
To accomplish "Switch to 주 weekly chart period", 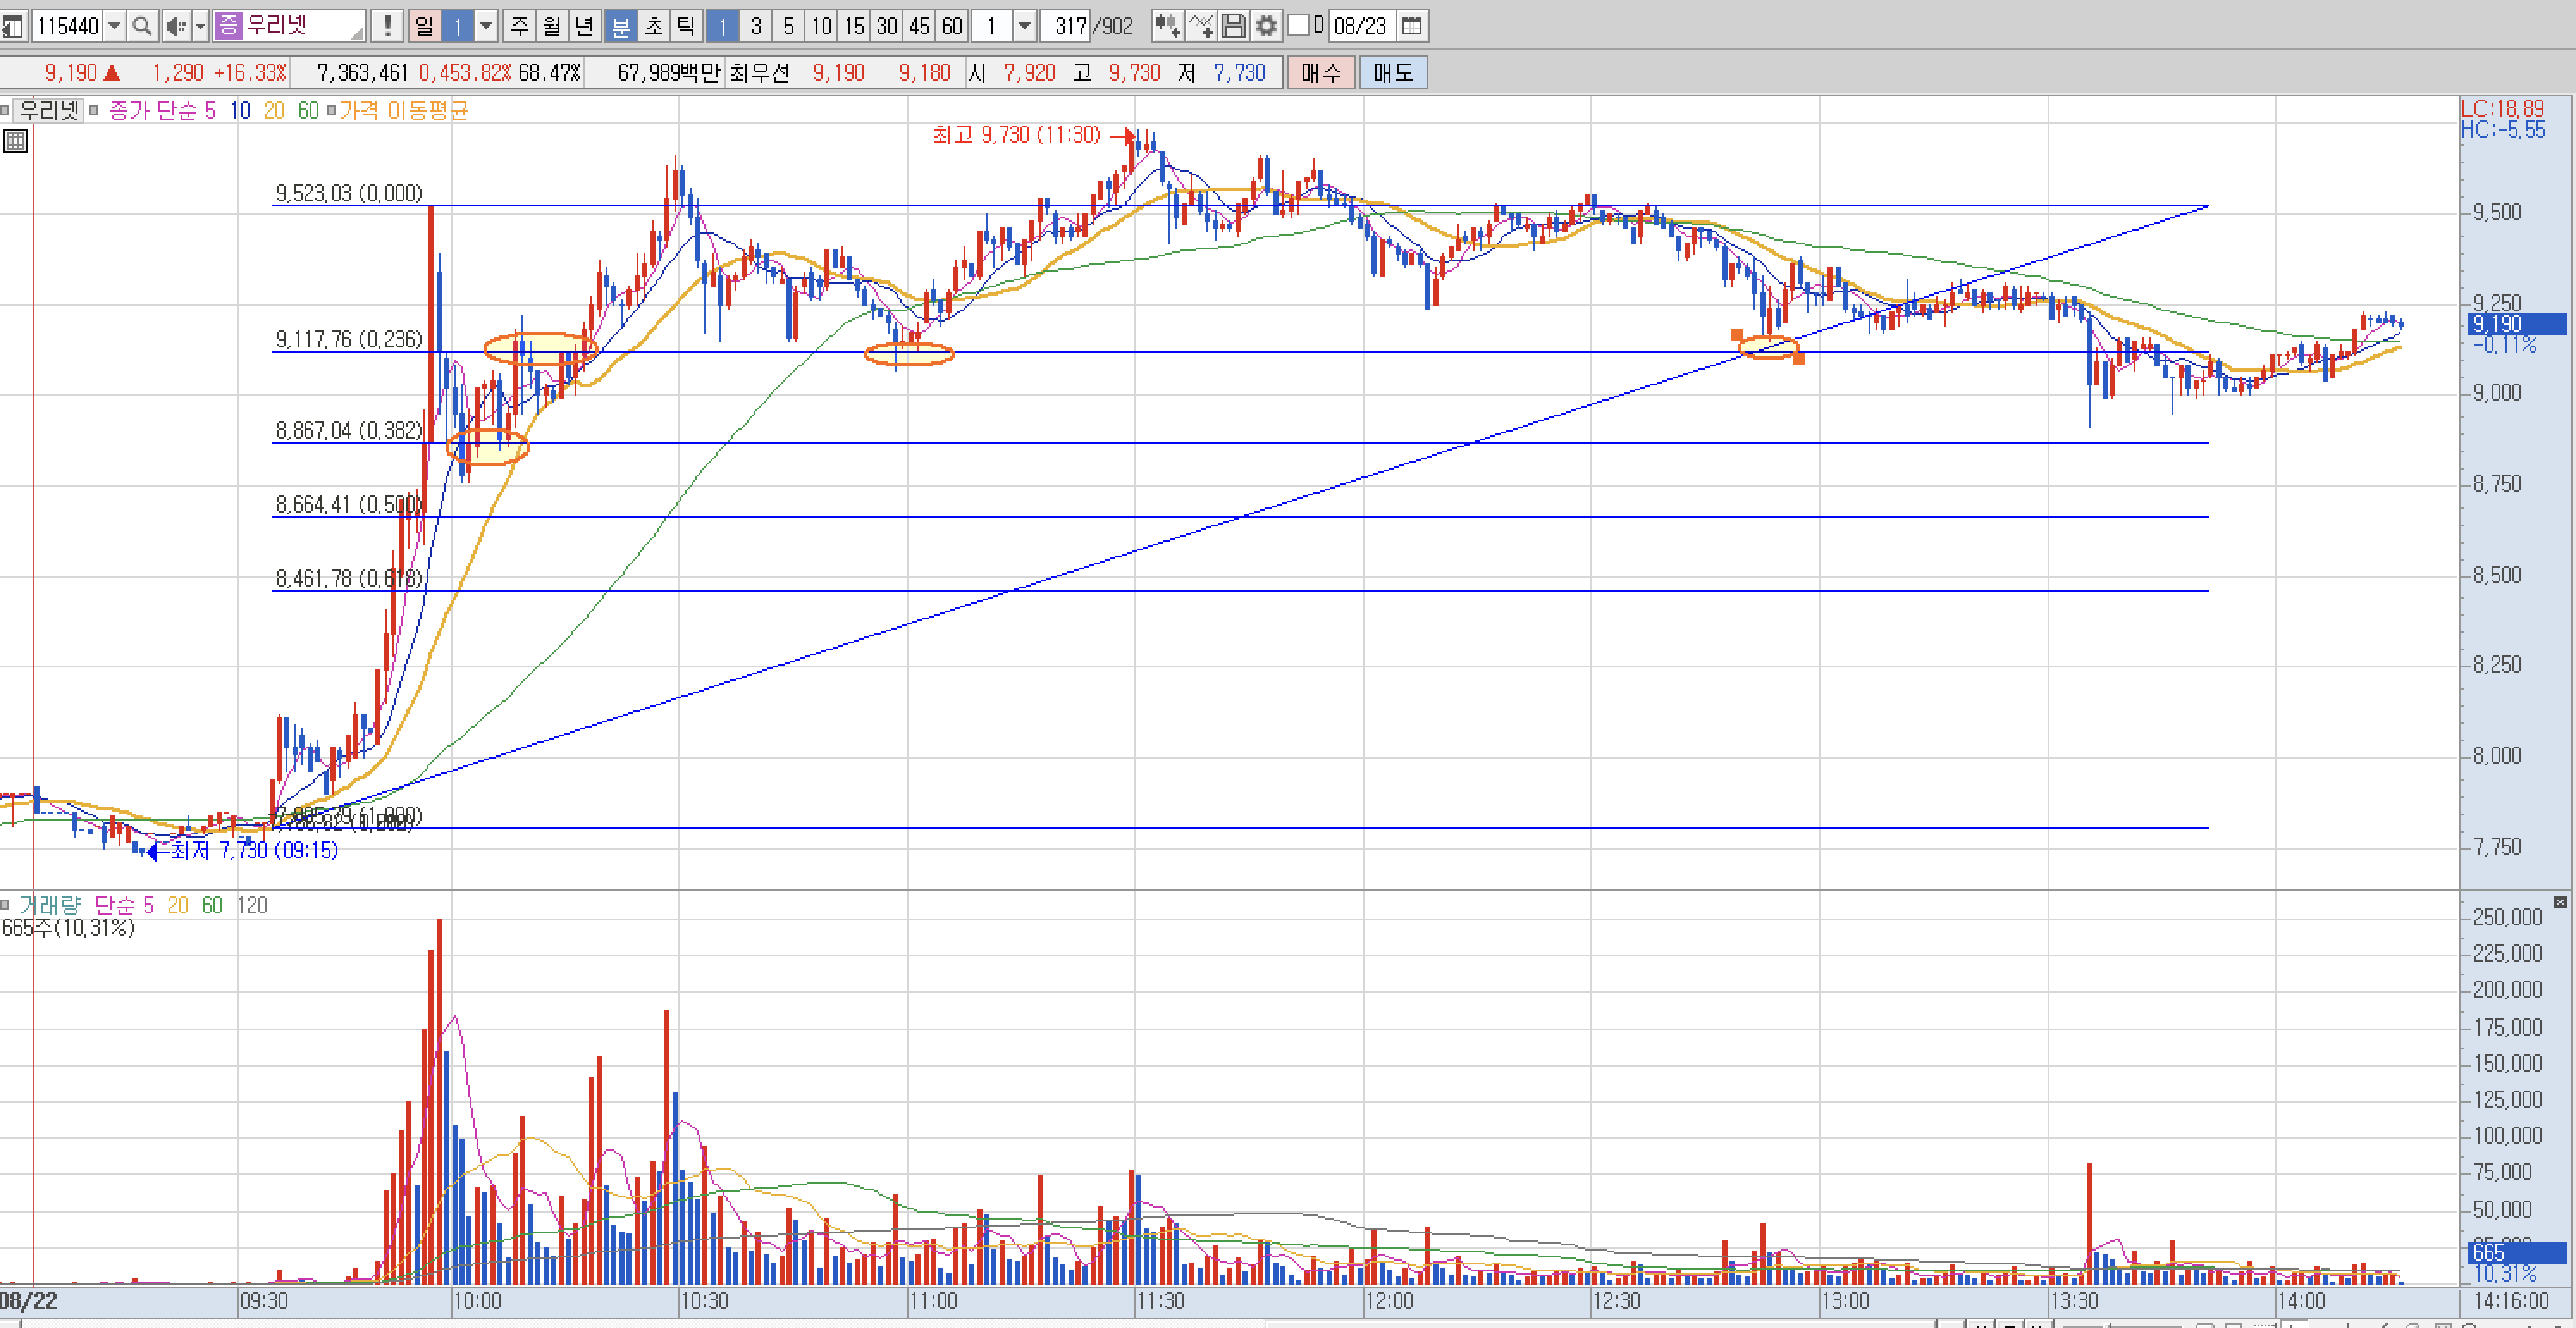I will [519, 26].
